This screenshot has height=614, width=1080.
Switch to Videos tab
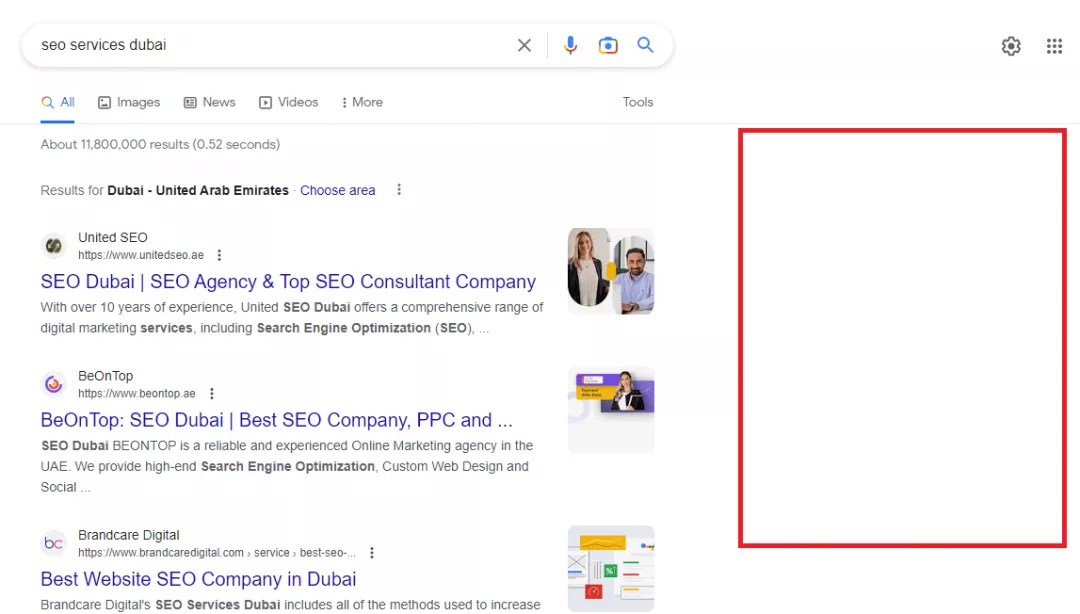click(289, 102)
